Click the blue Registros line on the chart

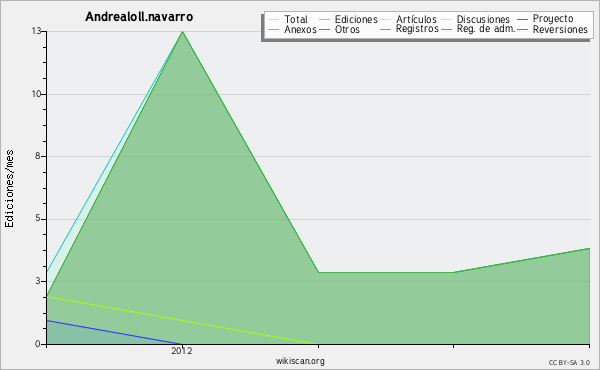click(x=114, y=332)
